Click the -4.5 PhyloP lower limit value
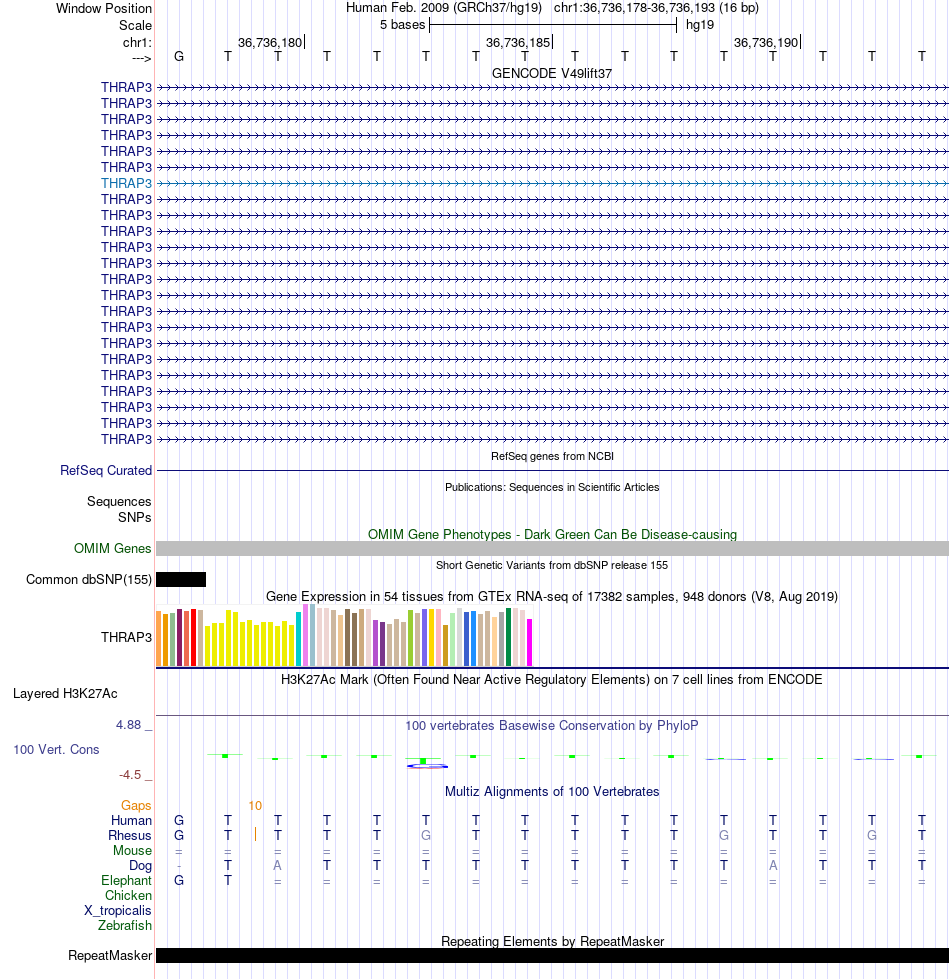The image size is (950, 979). pyautogui.click(x=130, y=775)
